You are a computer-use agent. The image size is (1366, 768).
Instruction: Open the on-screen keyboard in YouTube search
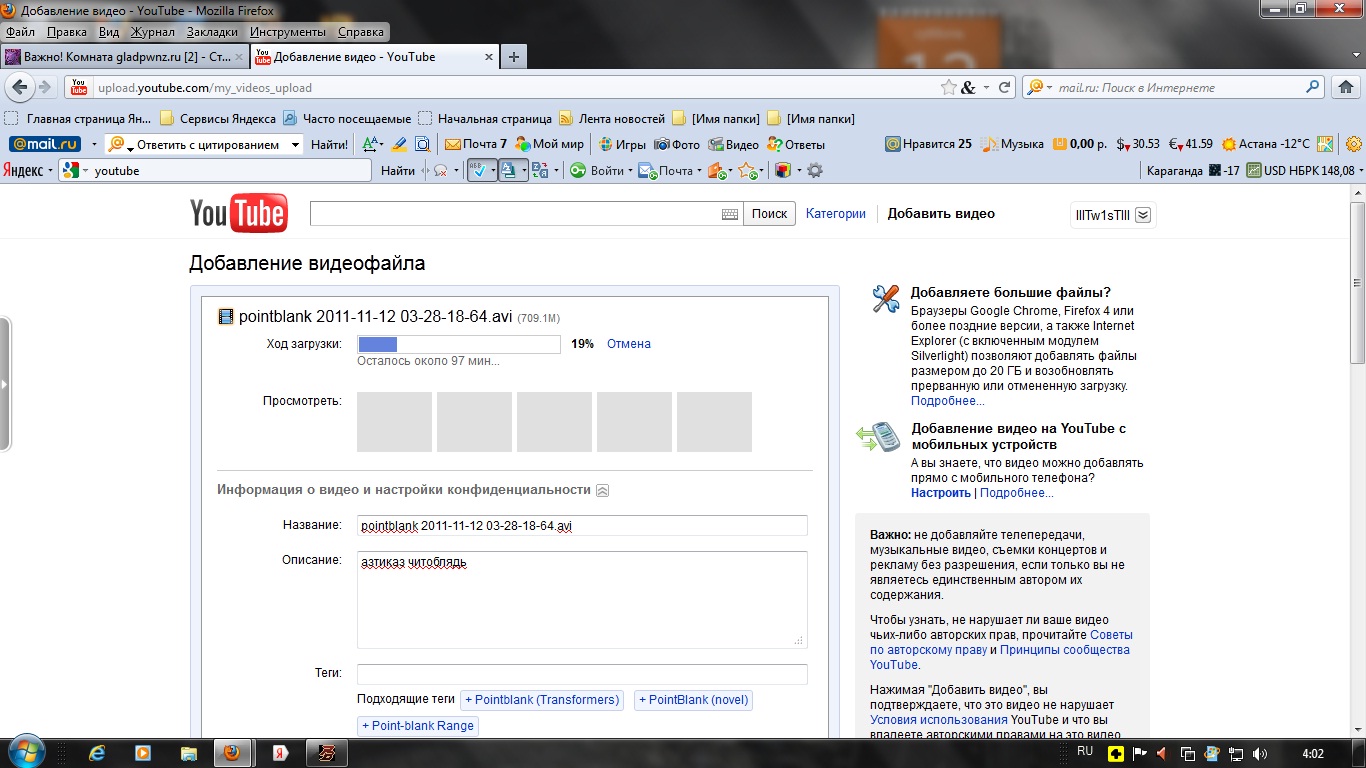point(730,214)
